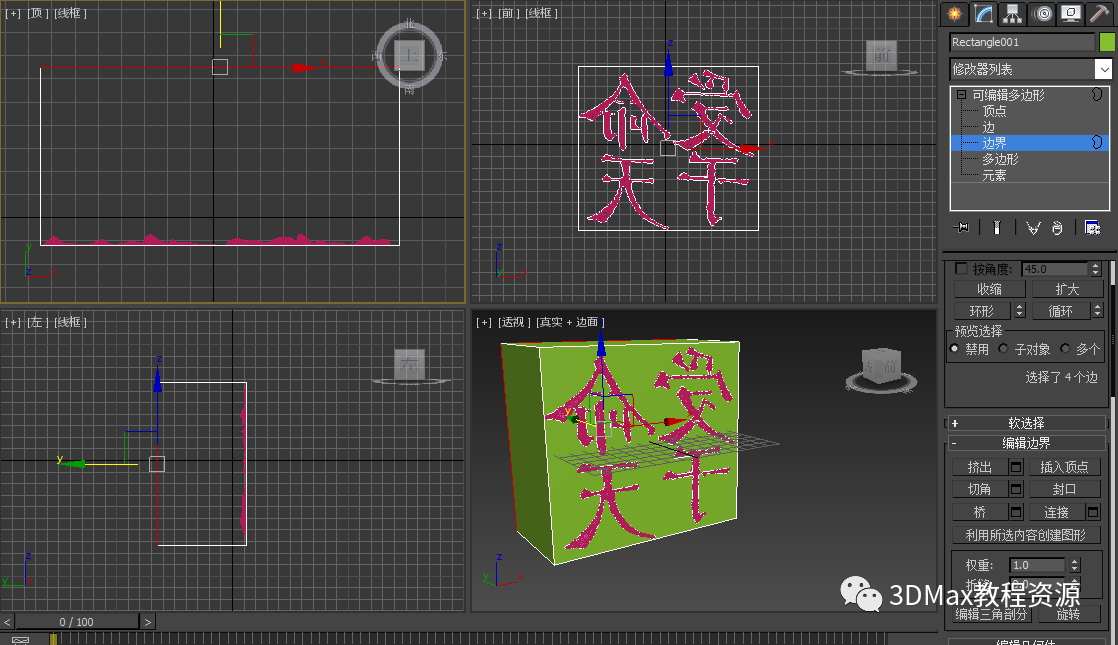Open the 修改器列表 modifier list dropdown
1118x645 pixels.
coord(1103,69)
